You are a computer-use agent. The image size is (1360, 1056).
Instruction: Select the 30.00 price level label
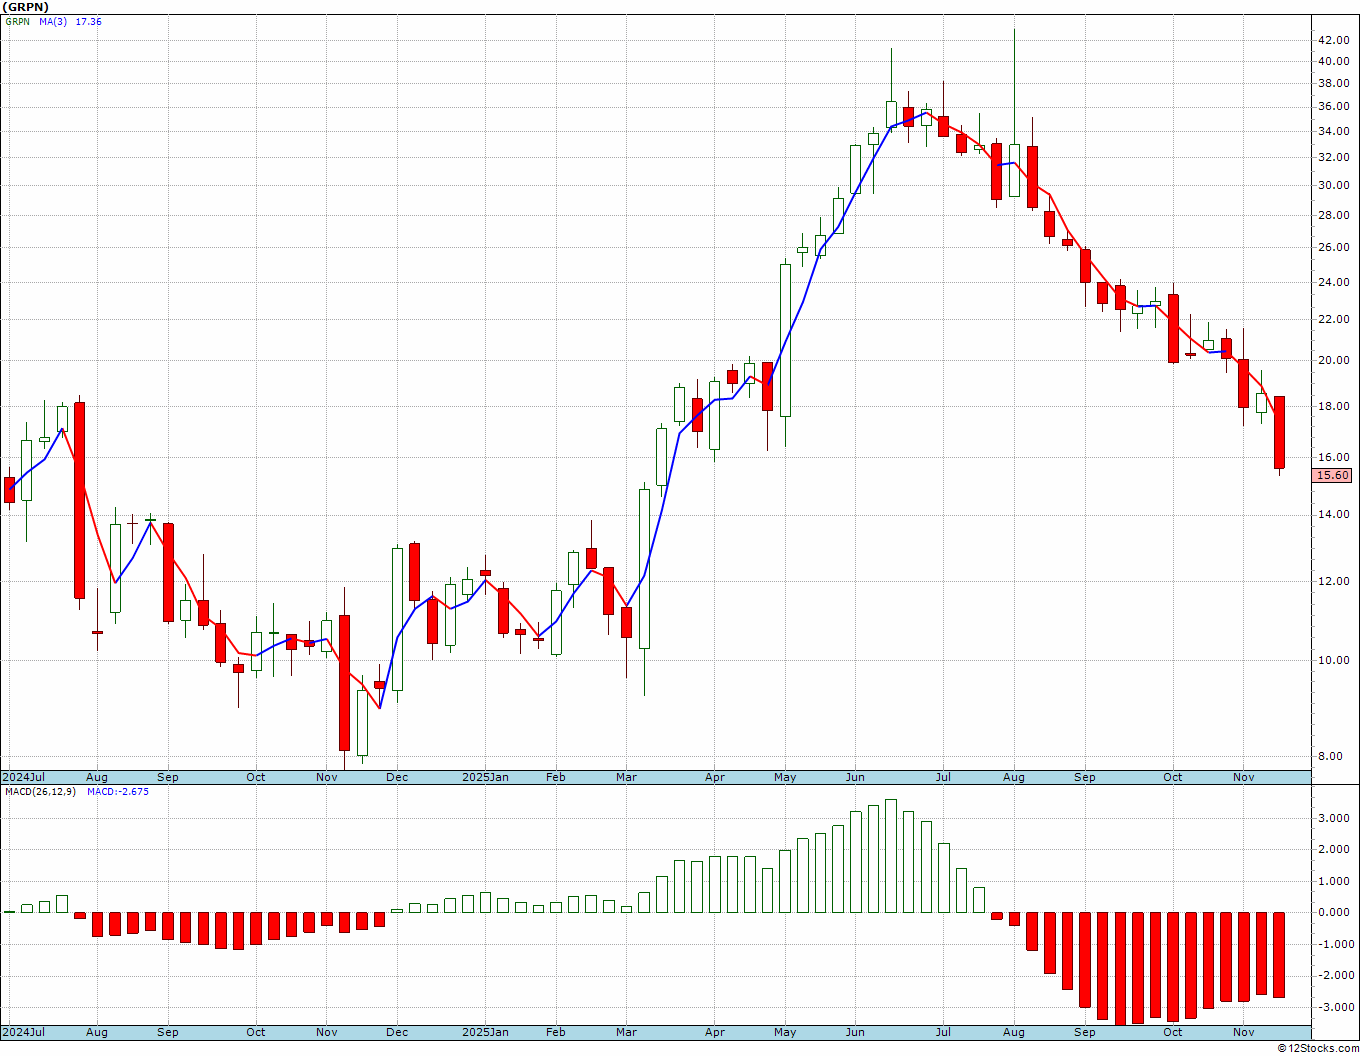pyautogui.click(x=1332, y=185)
